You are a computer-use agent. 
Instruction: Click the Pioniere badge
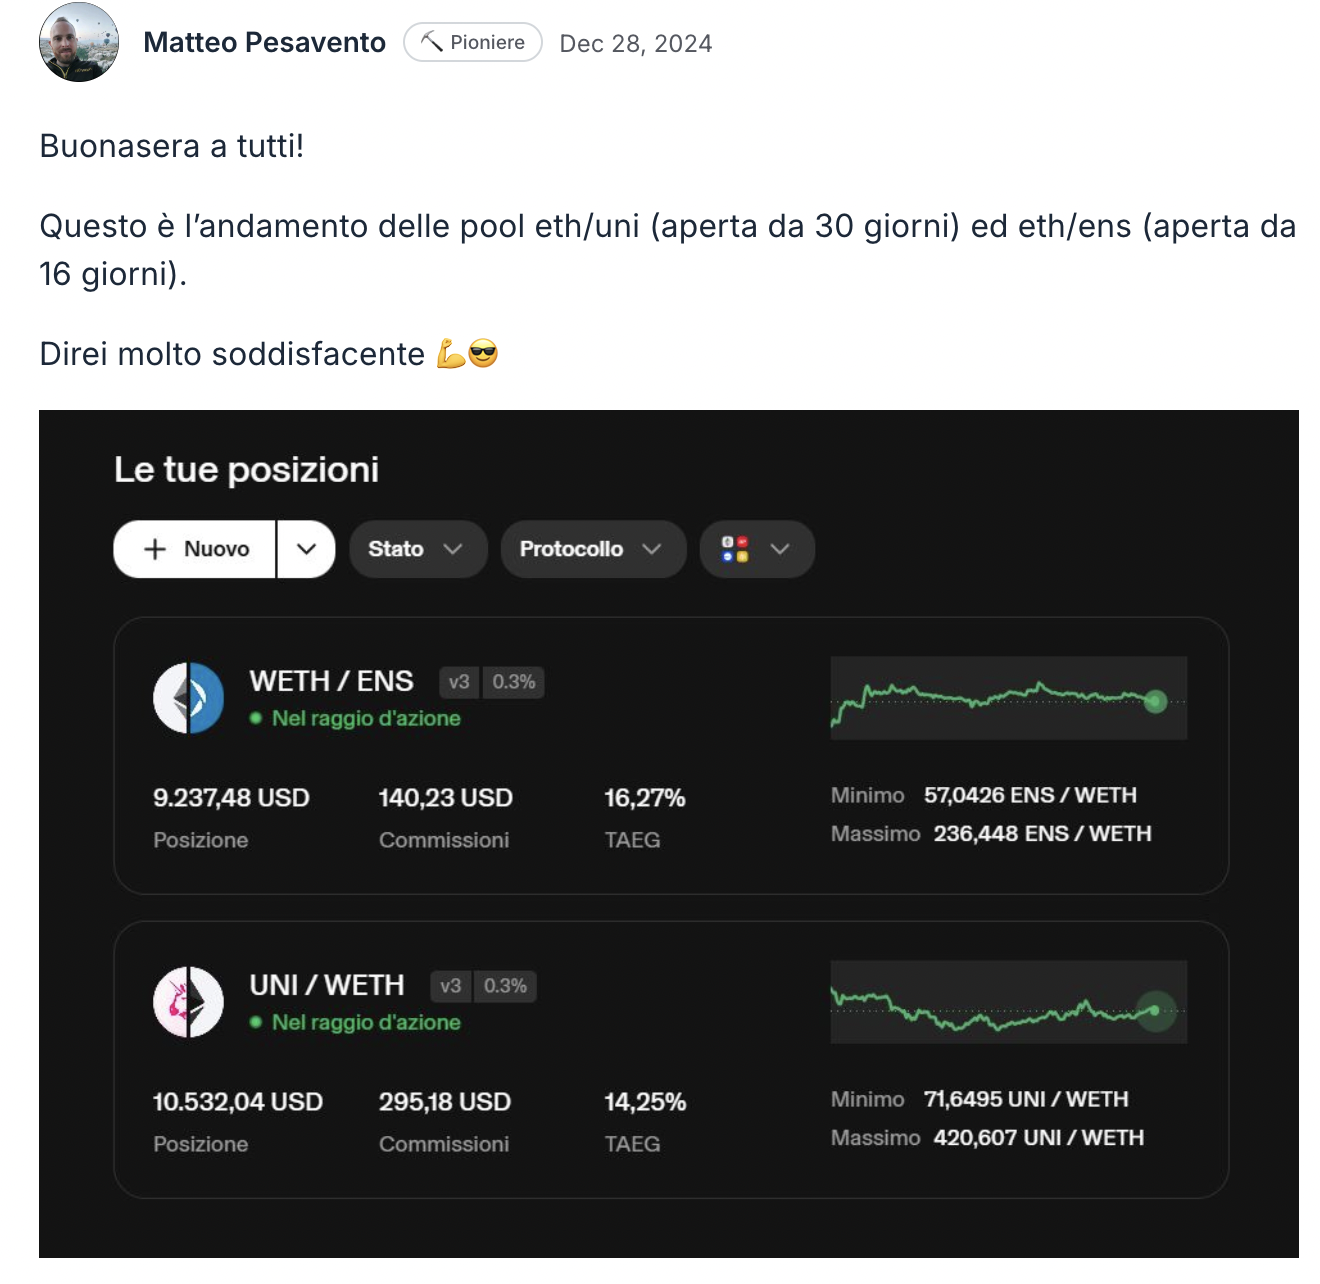click(473, 42)
